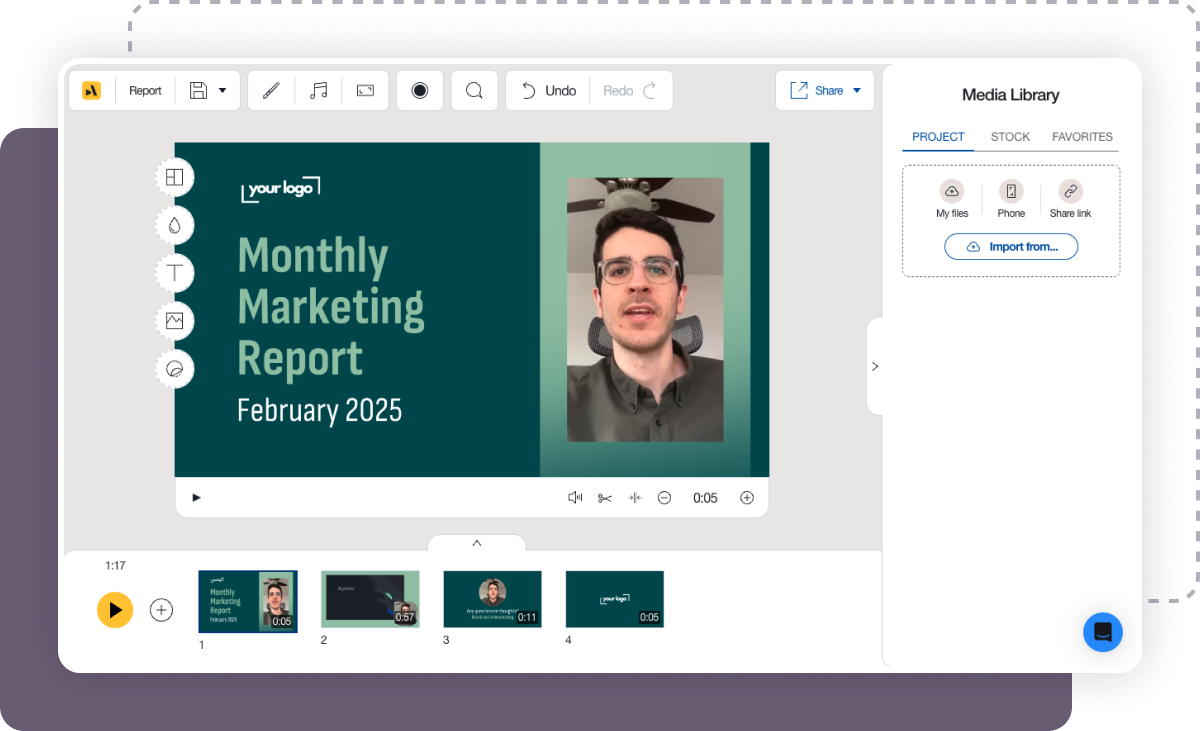The width and height of the screenshot is (1200, 731).
Task: Open the search magnifier tool
Action: coord(474,90)
